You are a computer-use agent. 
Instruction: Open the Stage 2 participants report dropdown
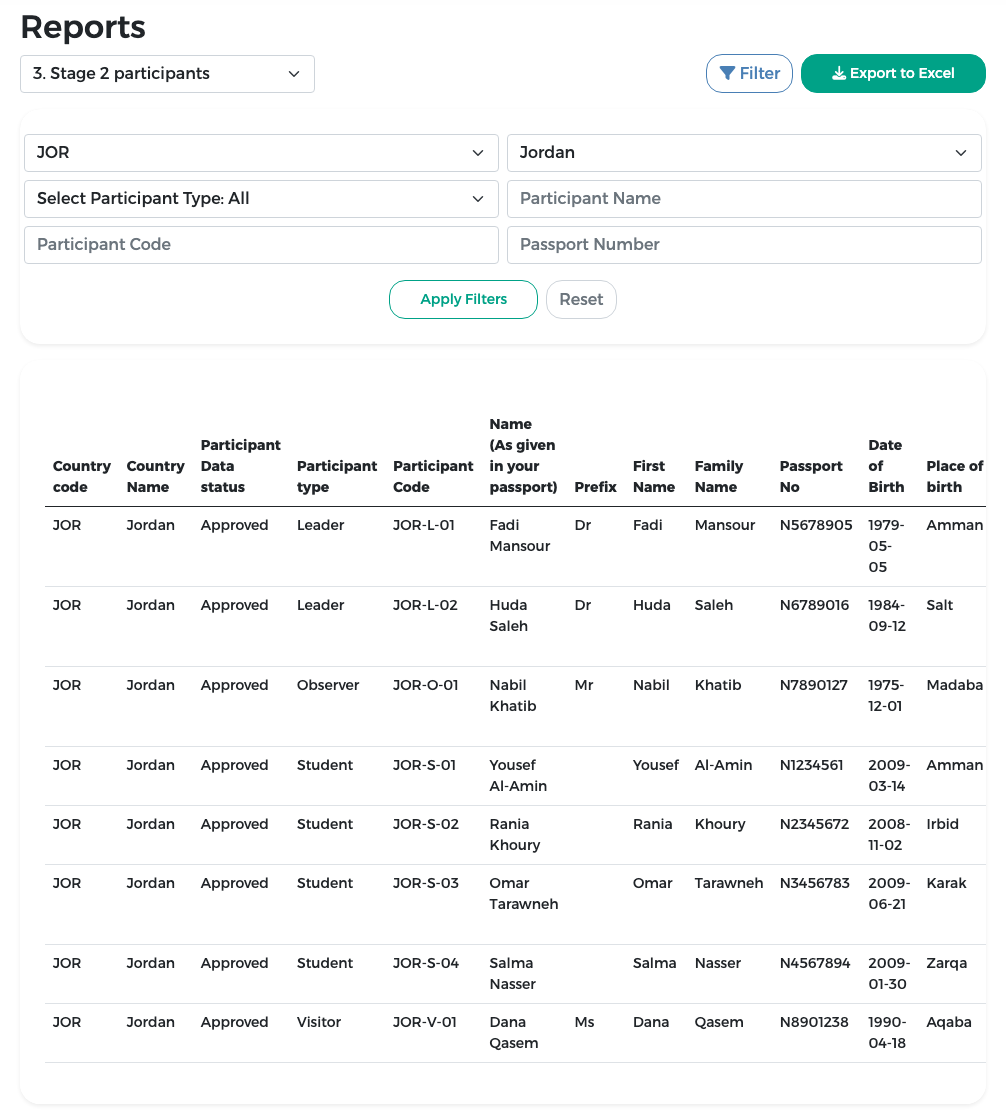[x=167, y=74]
